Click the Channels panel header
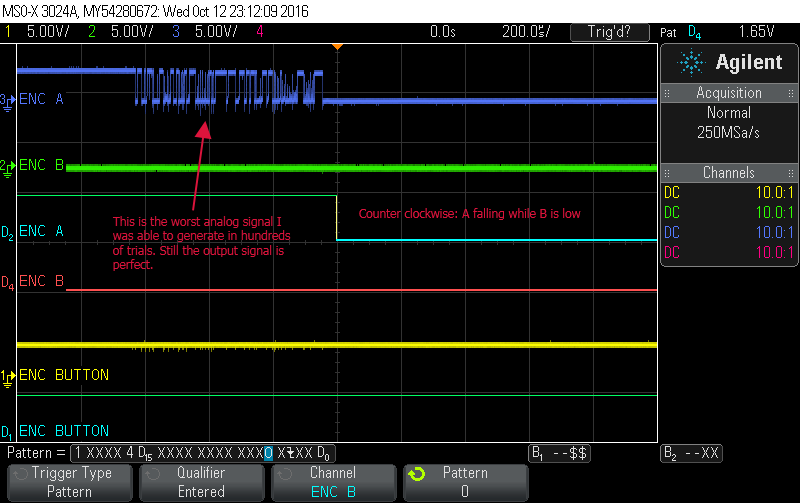This screenshot has height=503, width=800. point(729,173)
